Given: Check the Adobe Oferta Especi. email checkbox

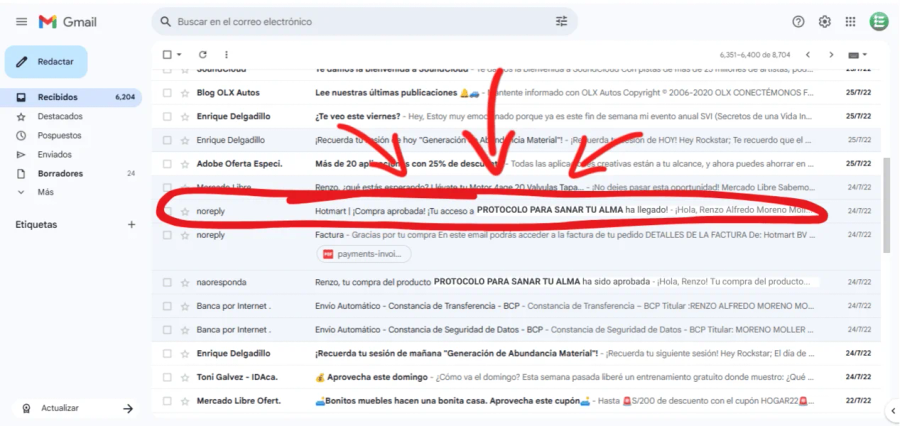Looking at the screenshot, I should 168,163.
